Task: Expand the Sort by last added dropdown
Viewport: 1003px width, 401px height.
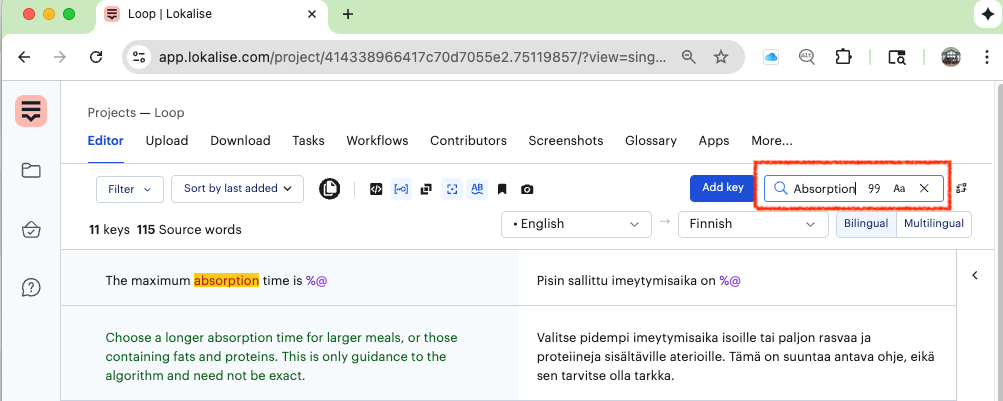Action: (237, 188)
